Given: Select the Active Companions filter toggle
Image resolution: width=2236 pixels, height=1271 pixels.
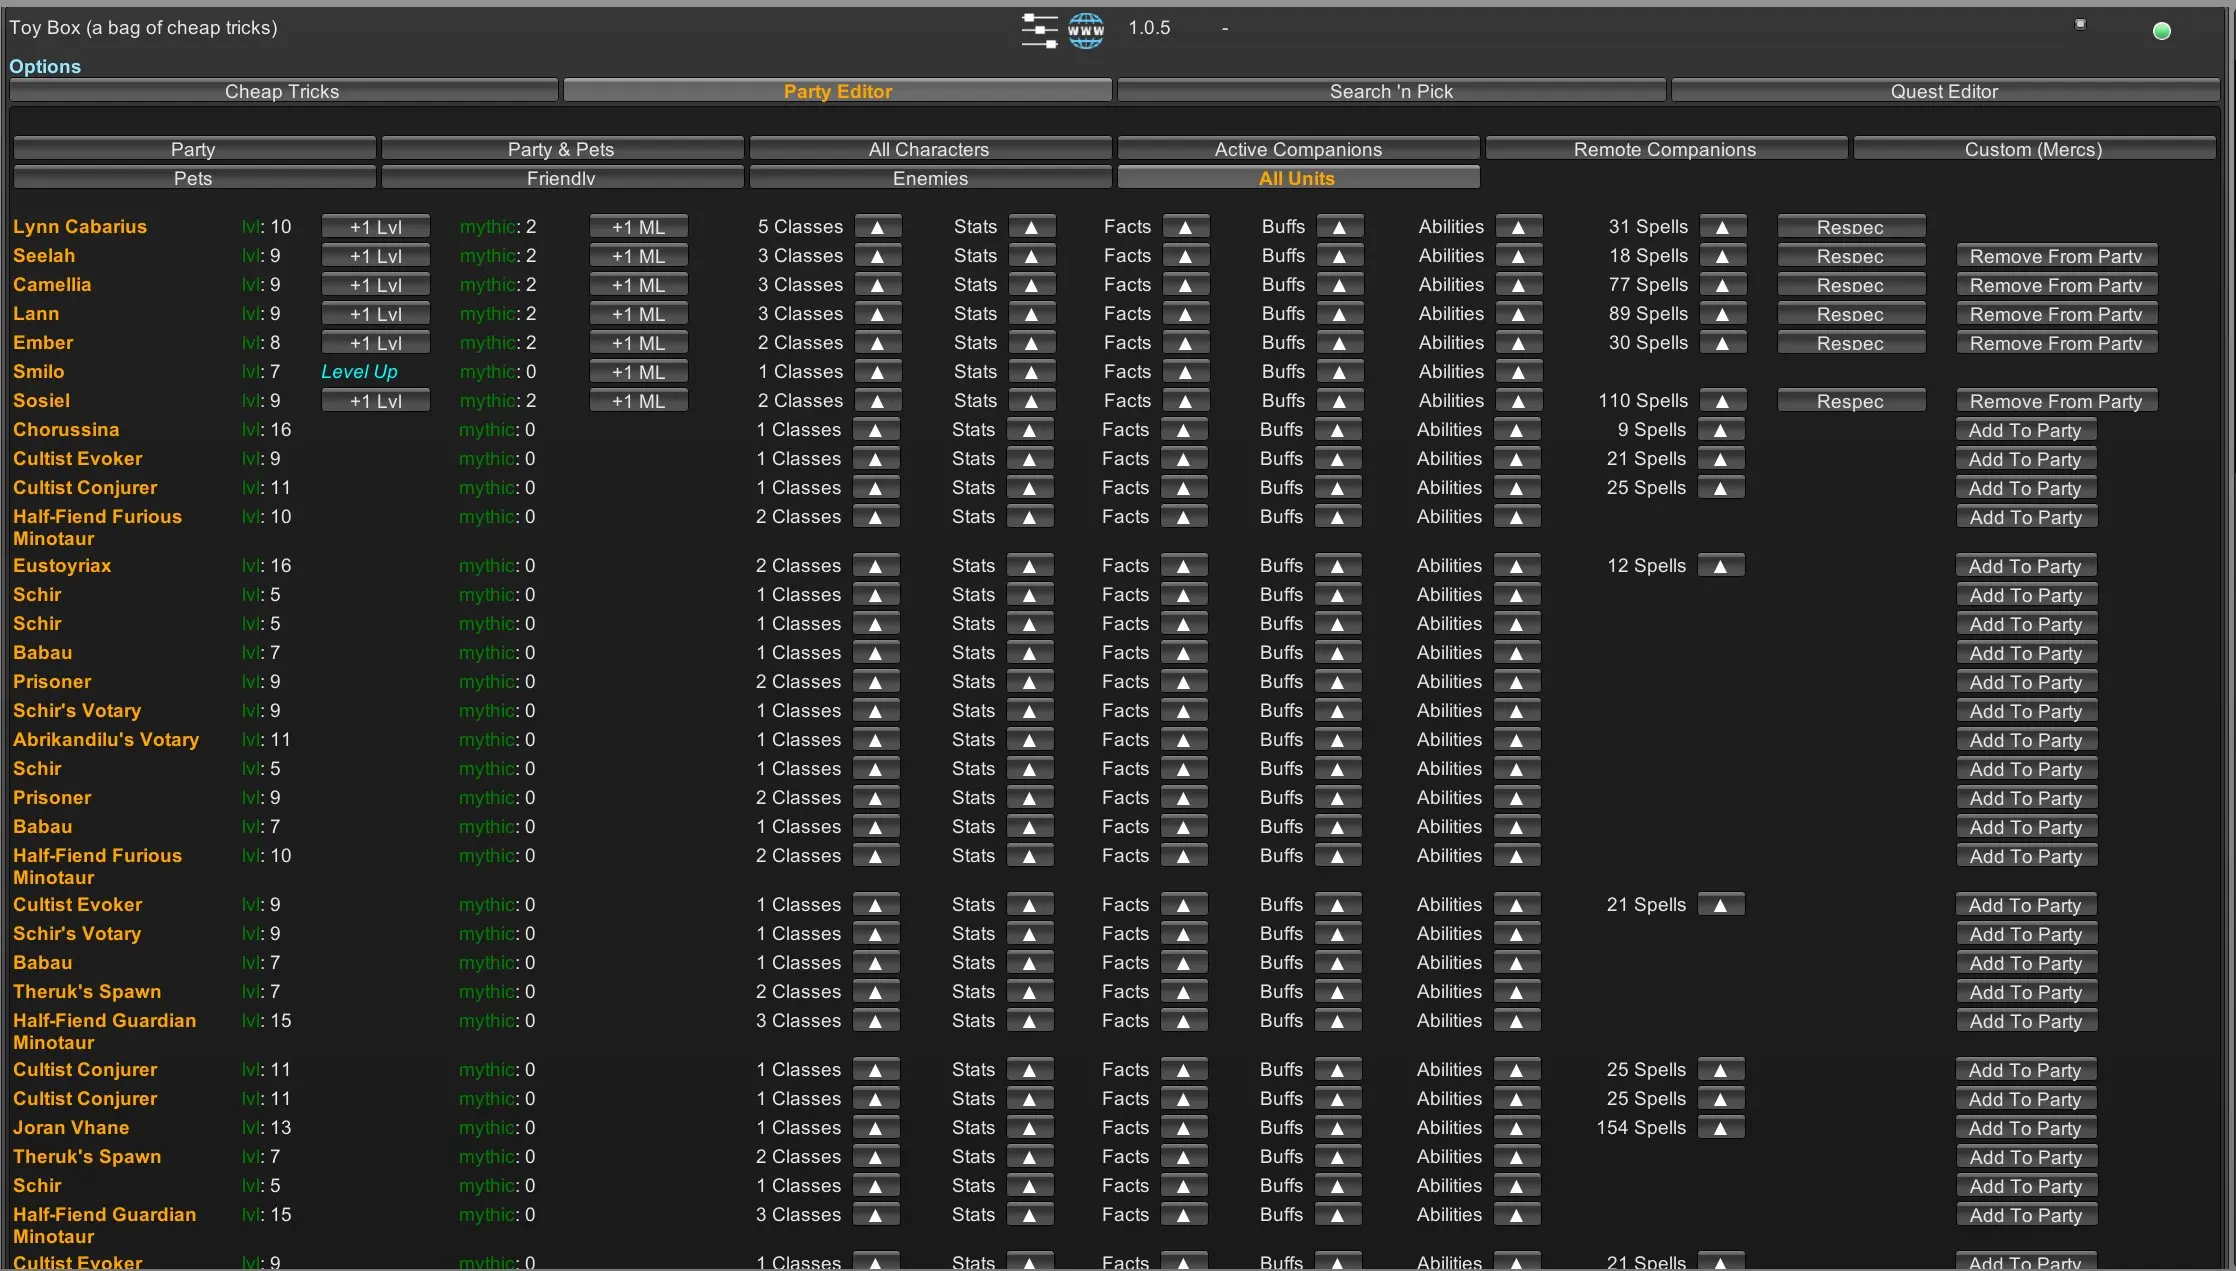Looking at the screenshot, I should (1298, 149).
